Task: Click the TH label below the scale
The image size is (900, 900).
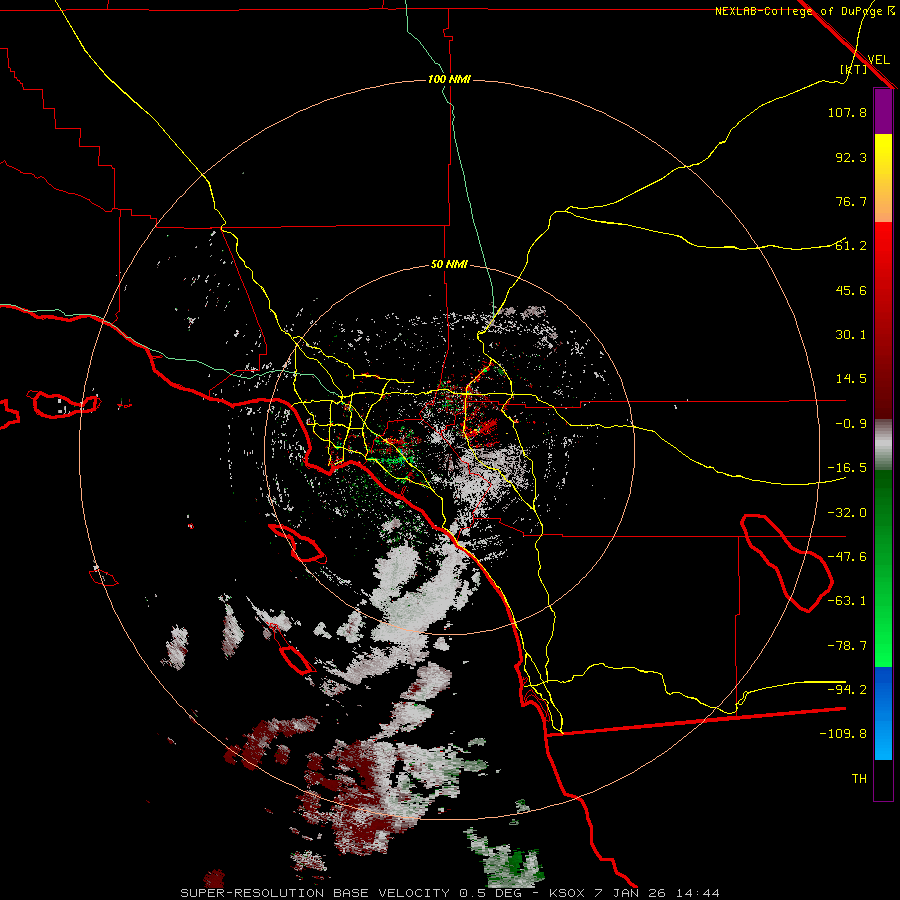Action: point(859,779)
